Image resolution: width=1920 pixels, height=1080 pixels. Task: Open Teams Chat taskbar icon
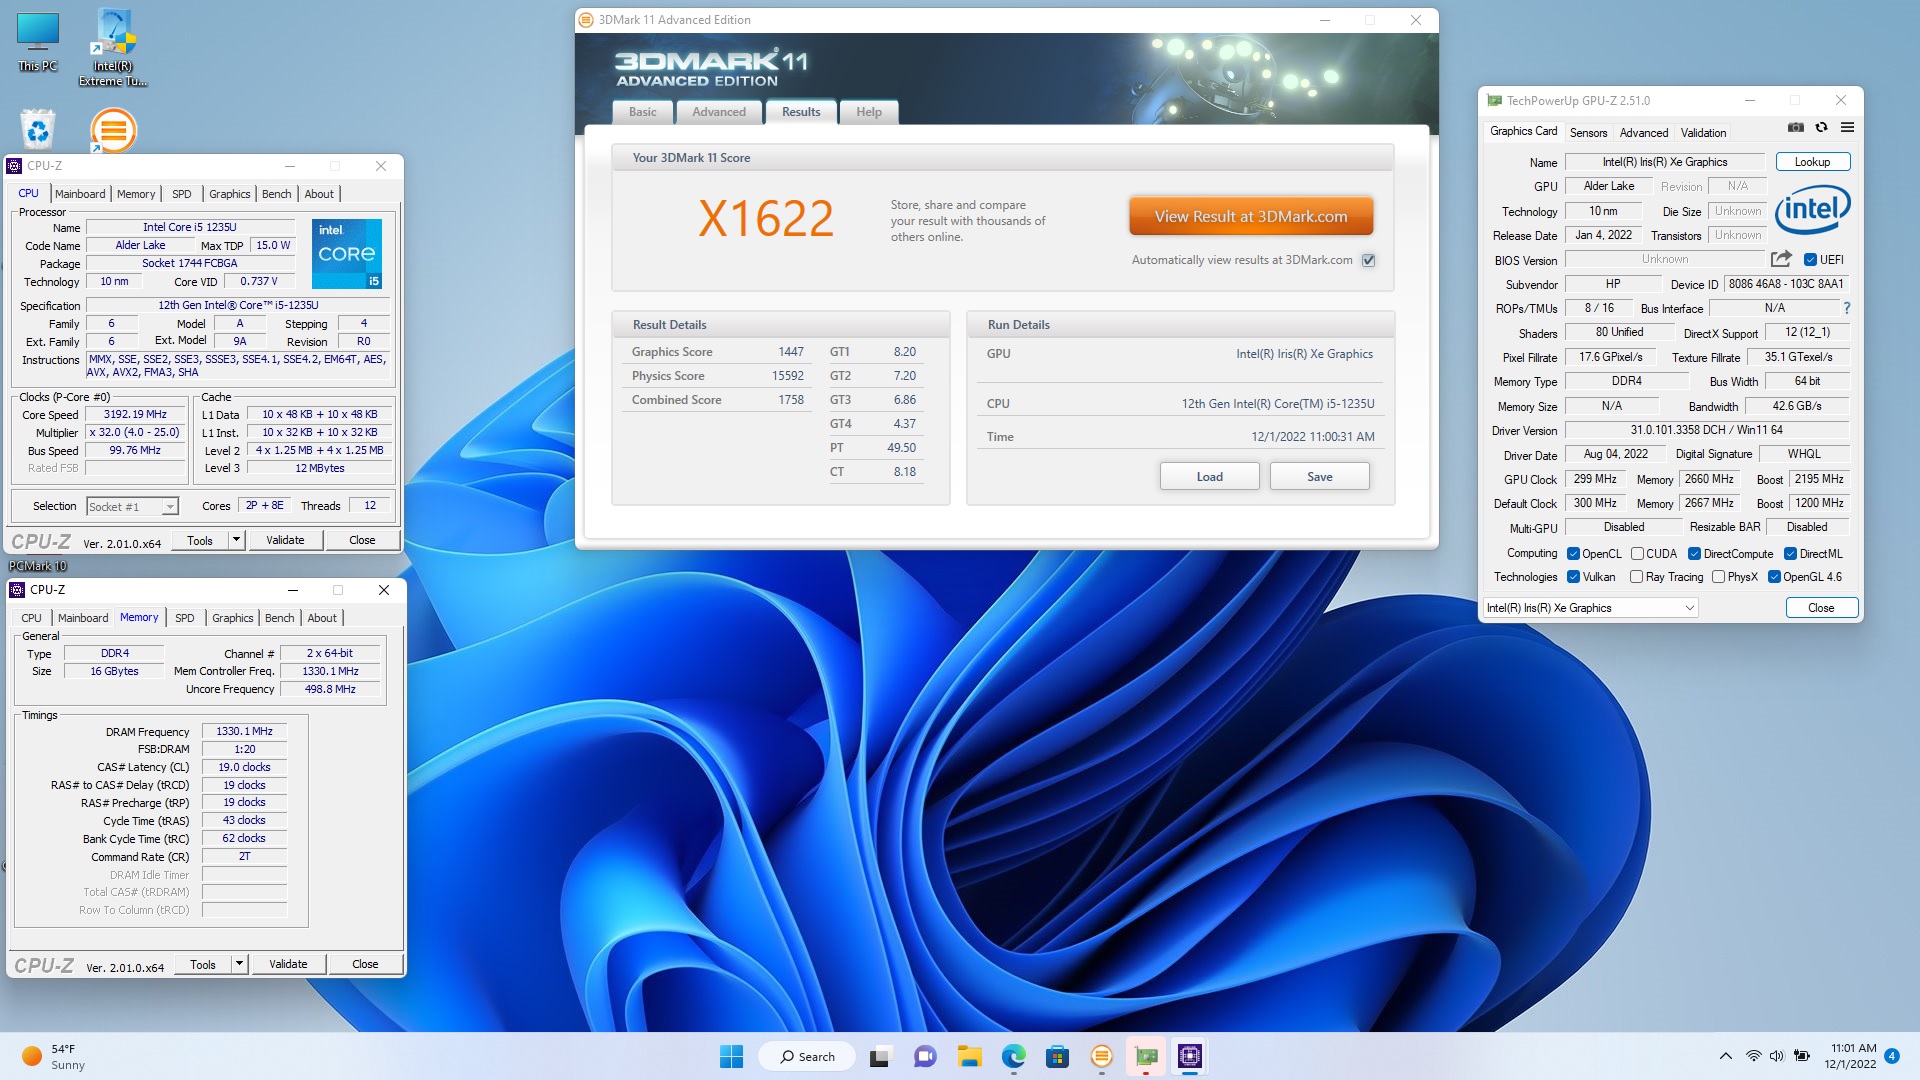(925, 1056)
